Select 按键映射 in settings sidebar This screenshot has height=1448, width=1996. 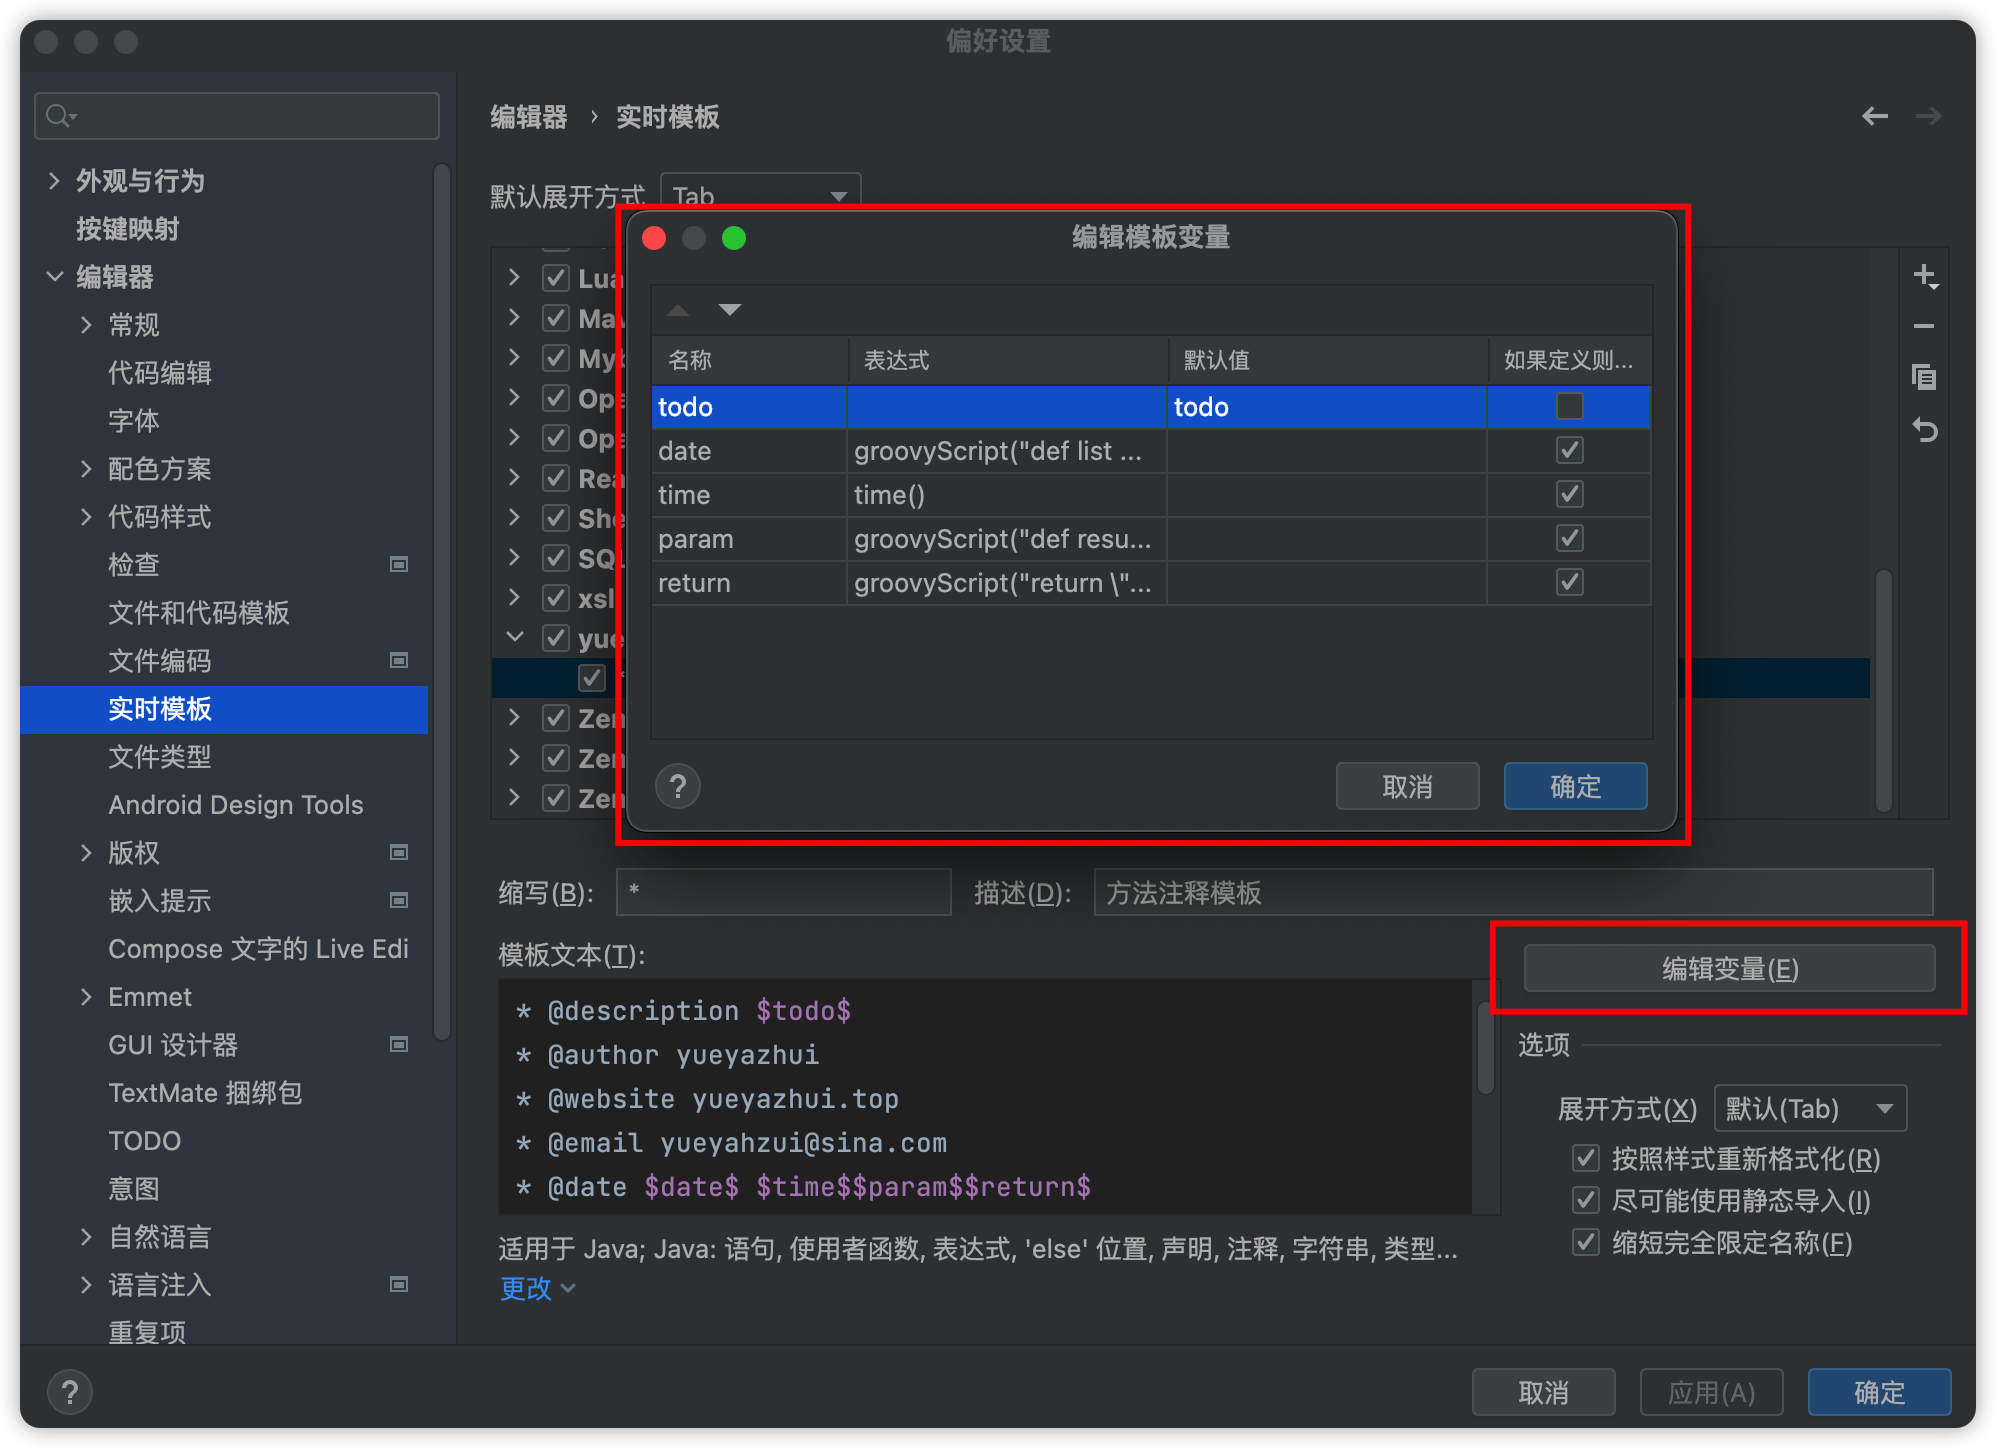pyautogui.click(x=128, y=229)
